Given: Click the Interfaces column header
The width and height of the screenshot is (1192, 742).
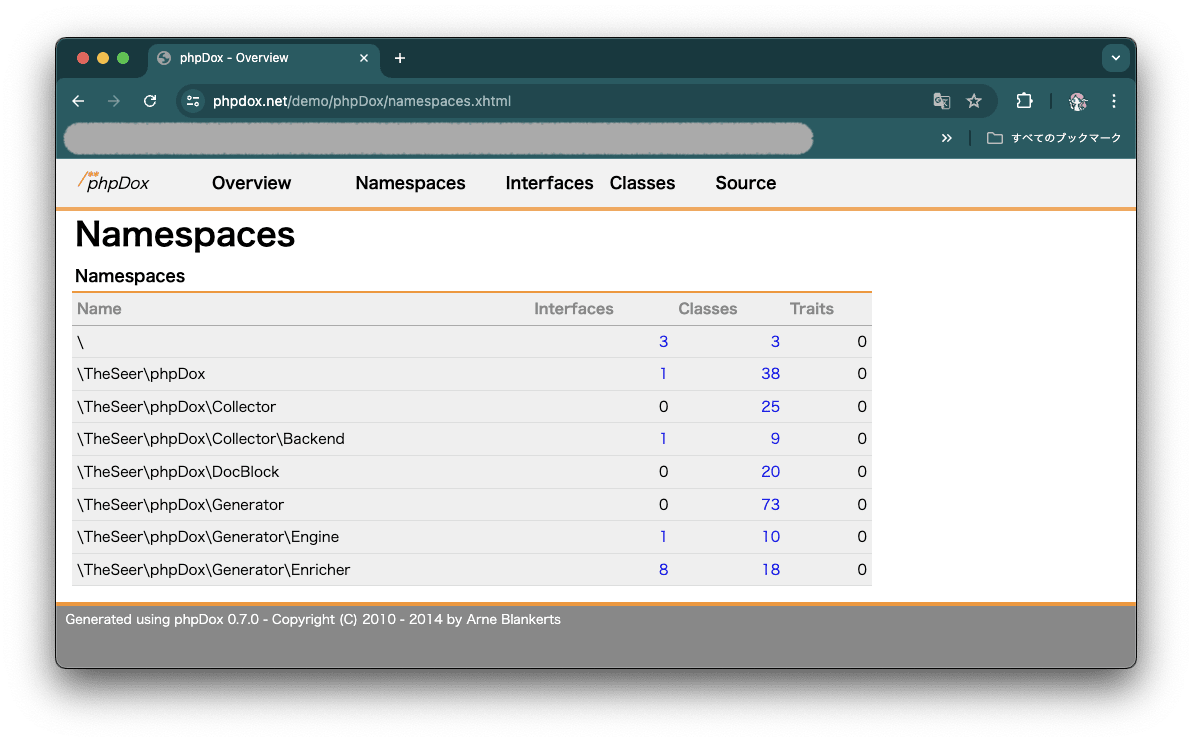Looking at the screenshot, I should coord(574,309).
